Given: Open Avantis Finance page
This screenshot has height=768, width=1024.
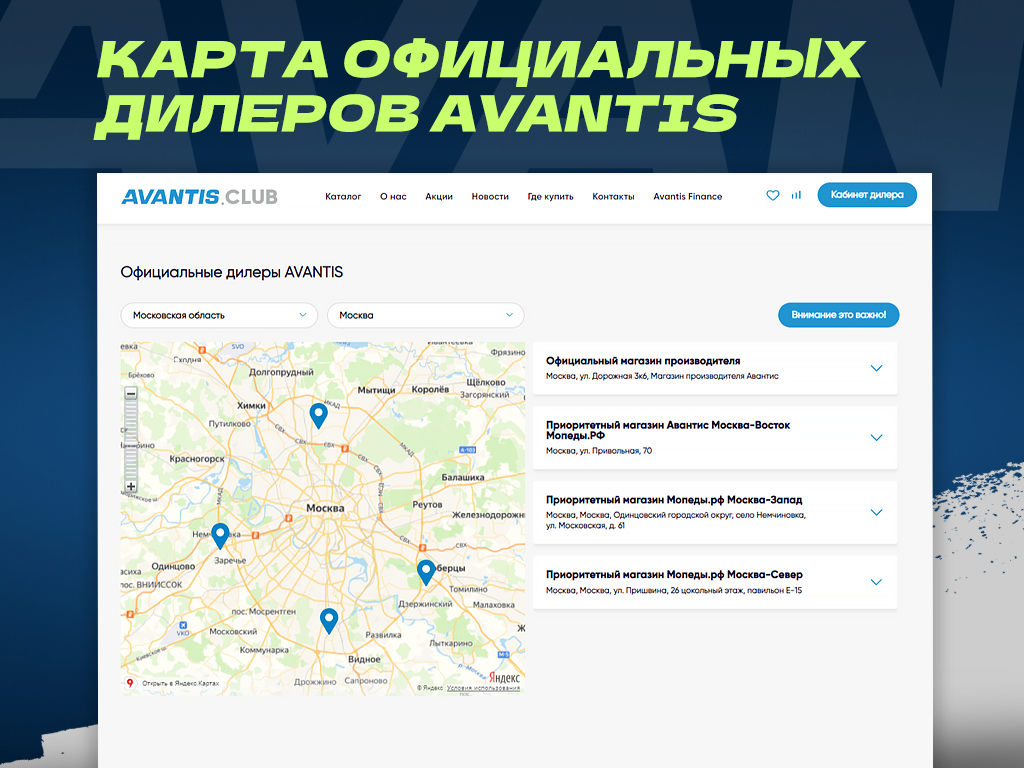Looking at the screenshot, I should [688, 197].
